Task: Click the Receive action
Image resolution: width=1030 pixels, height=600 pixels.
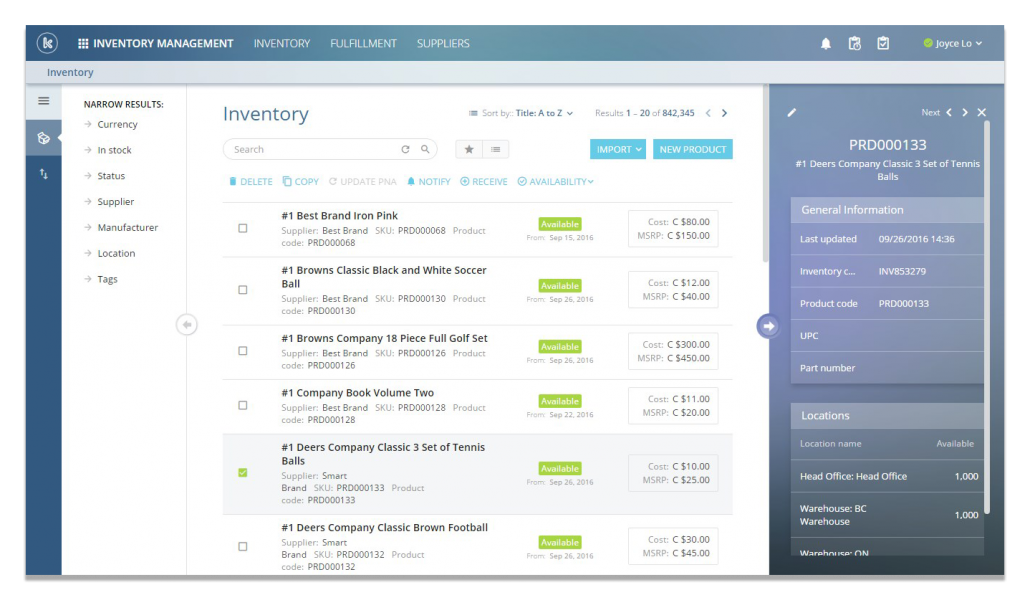Action: (483, 181)
